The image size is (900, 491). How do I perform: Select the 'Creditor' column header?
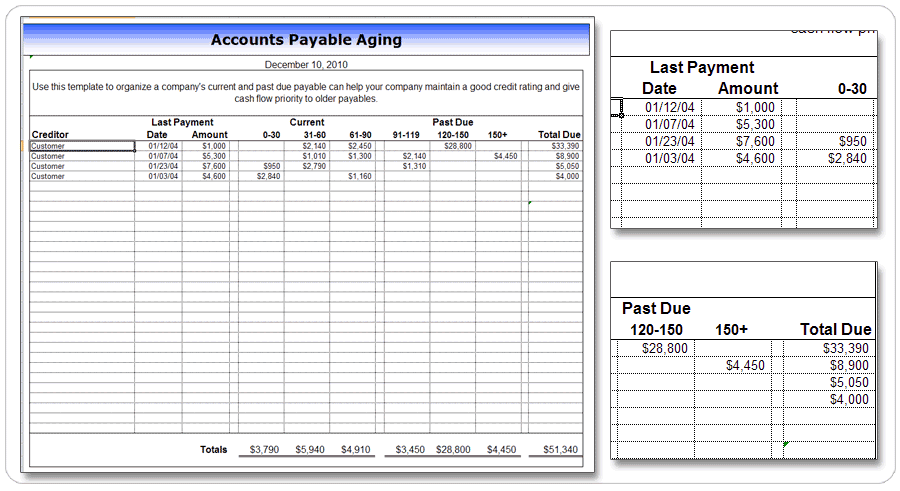[x=50, y=134]
